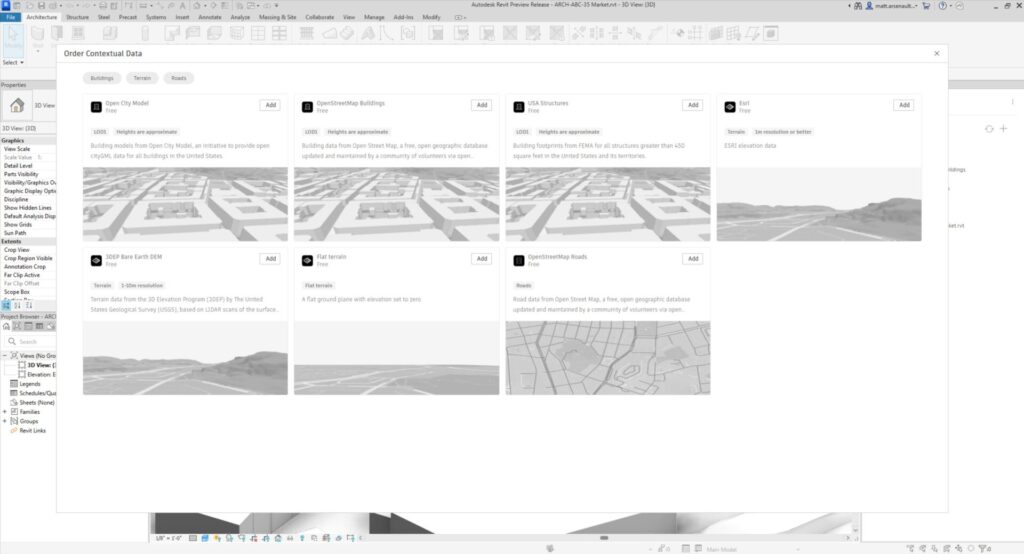Screen dimensions: 1024x554
Task: Select Revit Links in Project Browser
Action: [x=33, y=431]
